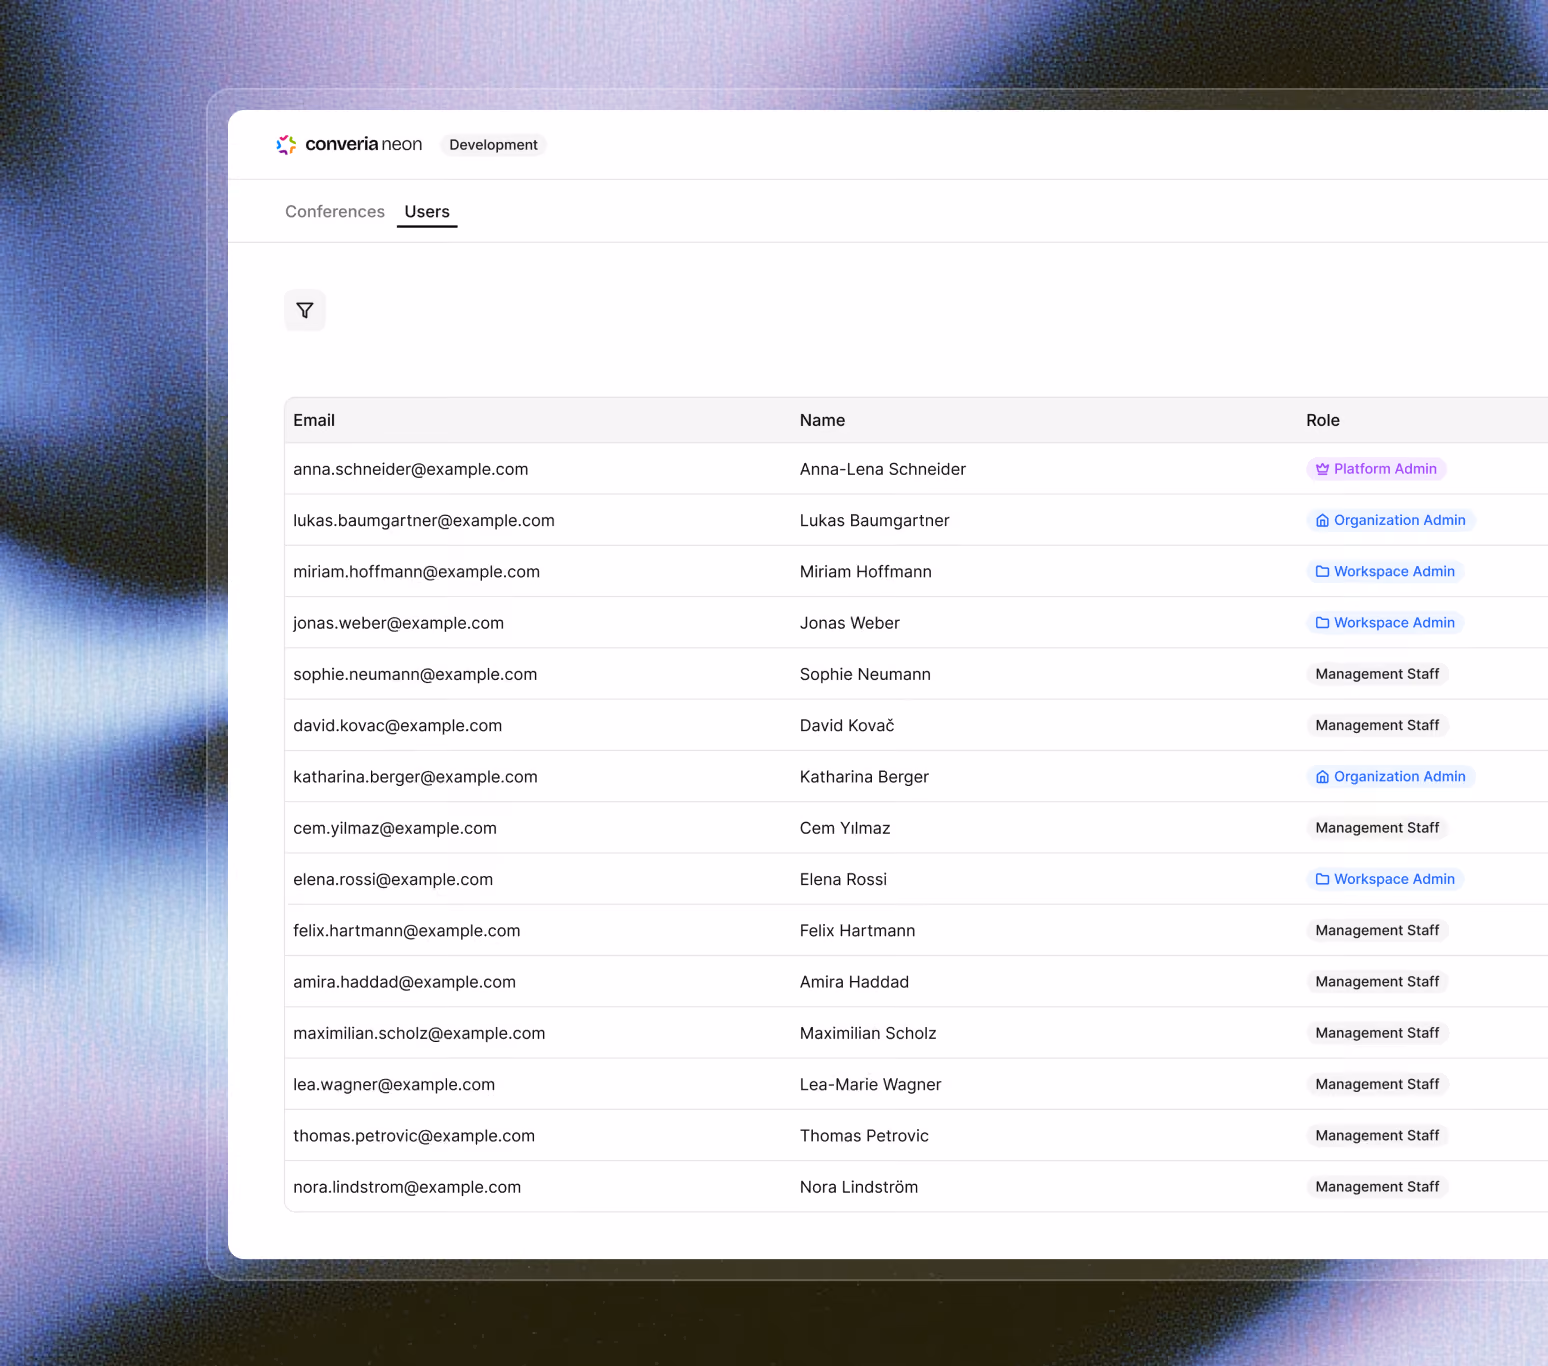Viewport: 1548px width, 1366px height.
Task: Click the Name column header
Action: point(822,420)
